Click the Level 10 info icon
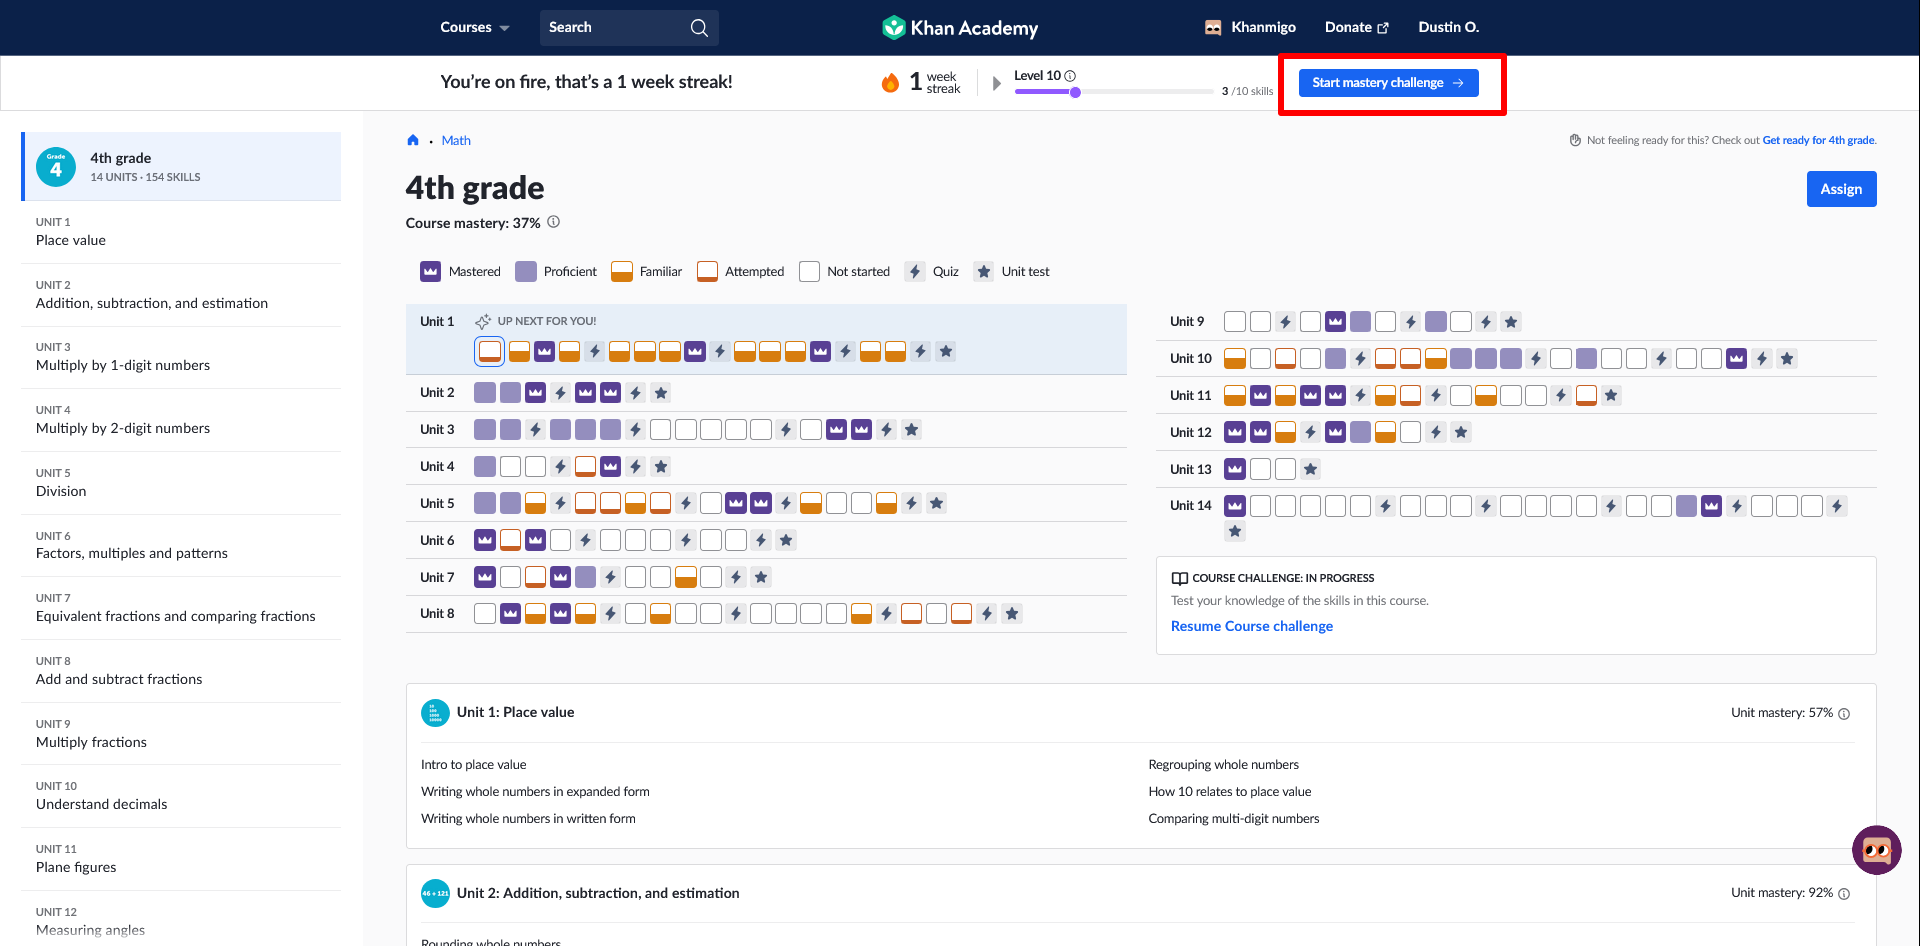The height and width of the screenshot is (946, 1920). pos(1070,76)
